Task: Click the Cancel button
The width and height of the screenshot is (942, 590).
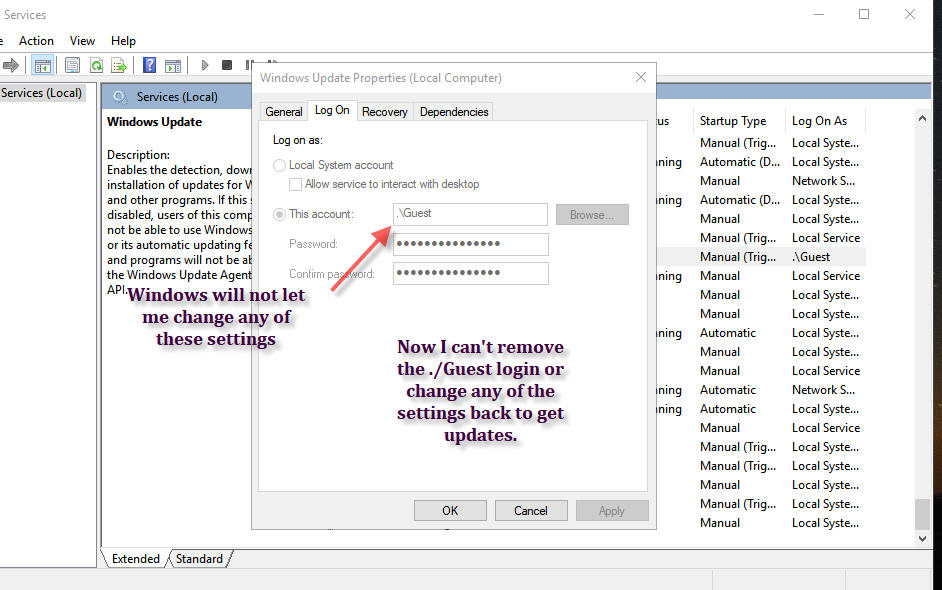Action: tap(531, 510)
